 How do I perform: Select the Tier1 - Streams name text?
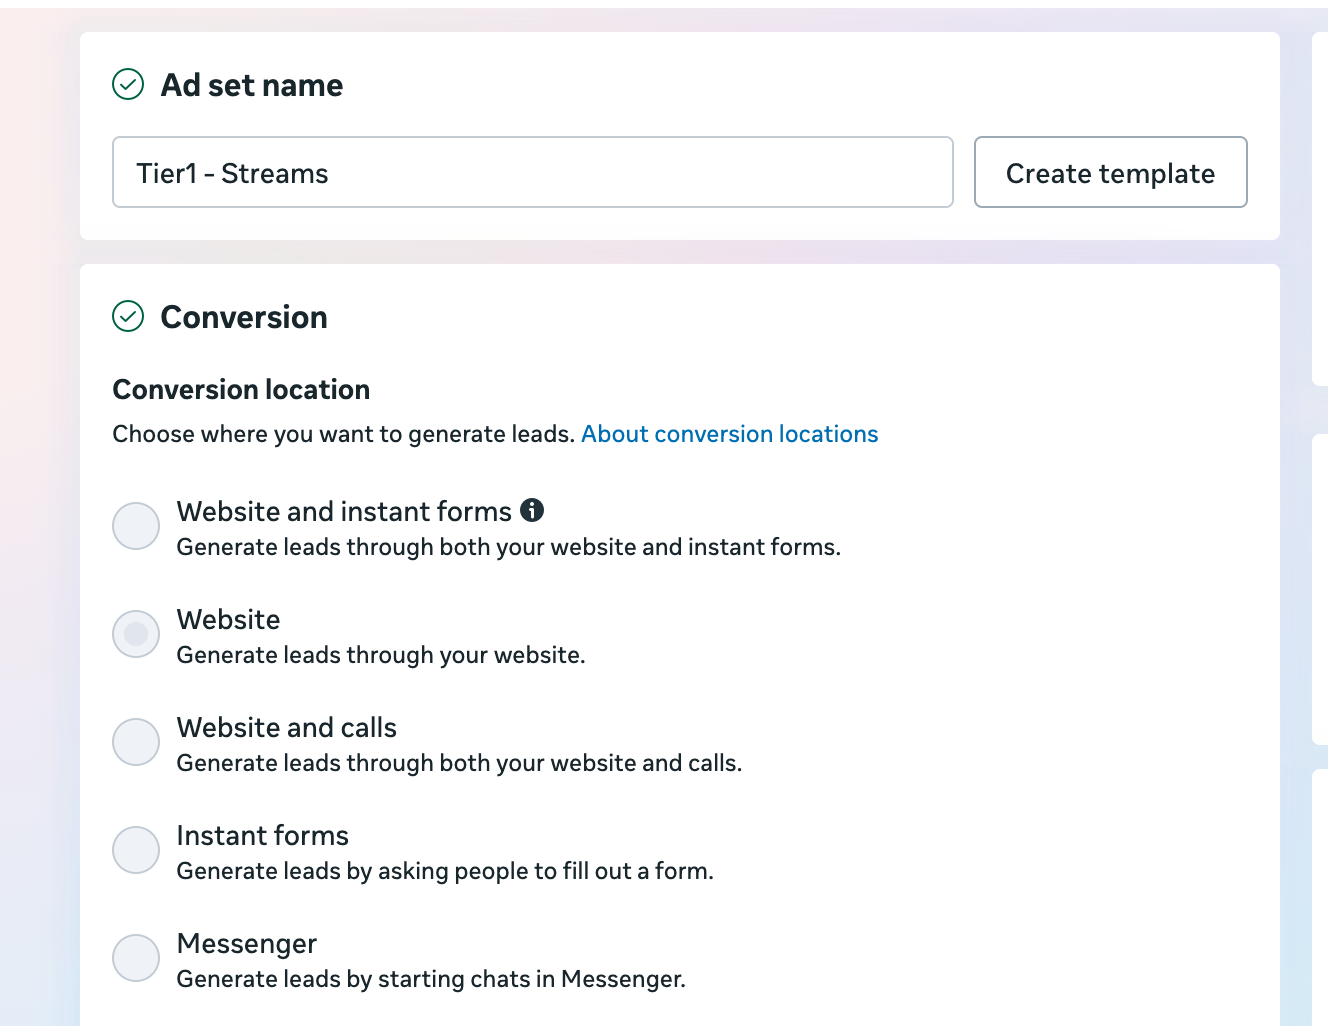coord(232,173)
